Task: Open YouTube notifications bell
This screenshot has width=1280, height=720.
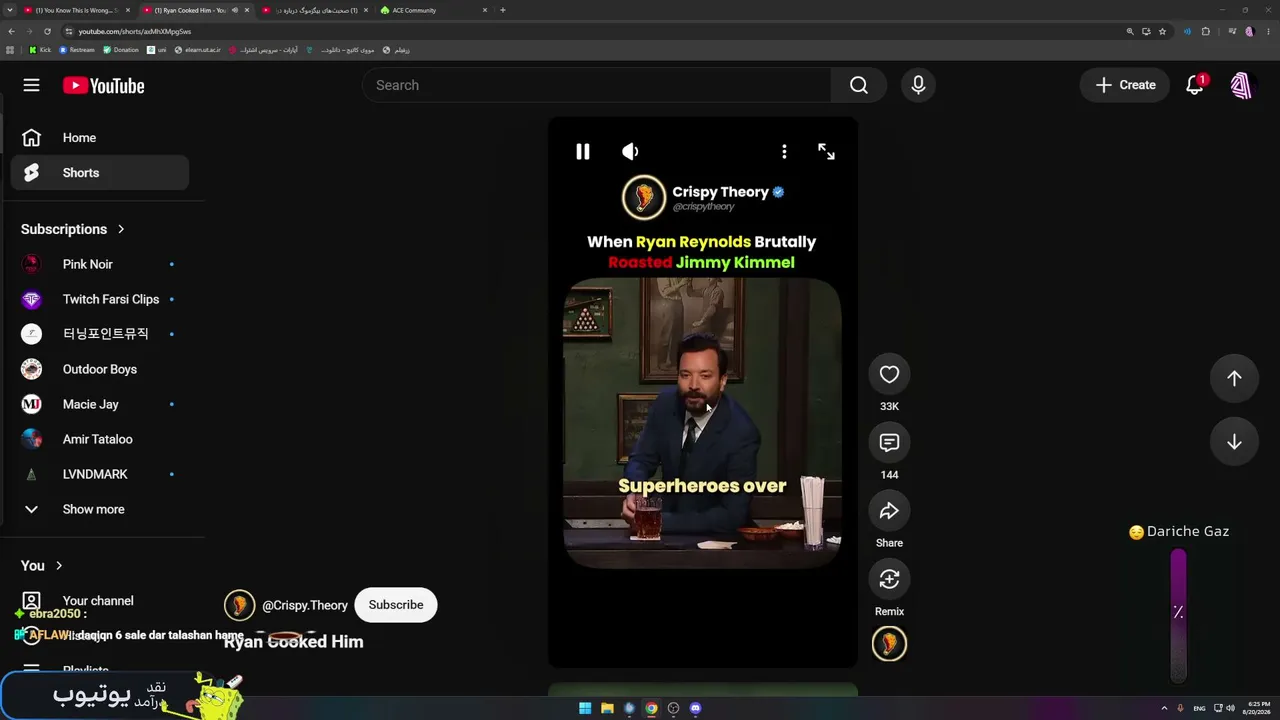Action: pyautogui.click(x=1195, y=85)
